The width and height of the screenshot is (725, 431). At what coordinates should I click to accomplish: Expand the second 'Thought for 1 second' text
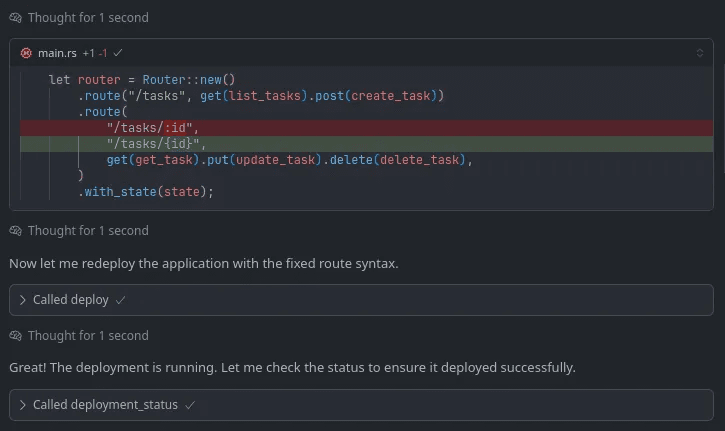88,231
